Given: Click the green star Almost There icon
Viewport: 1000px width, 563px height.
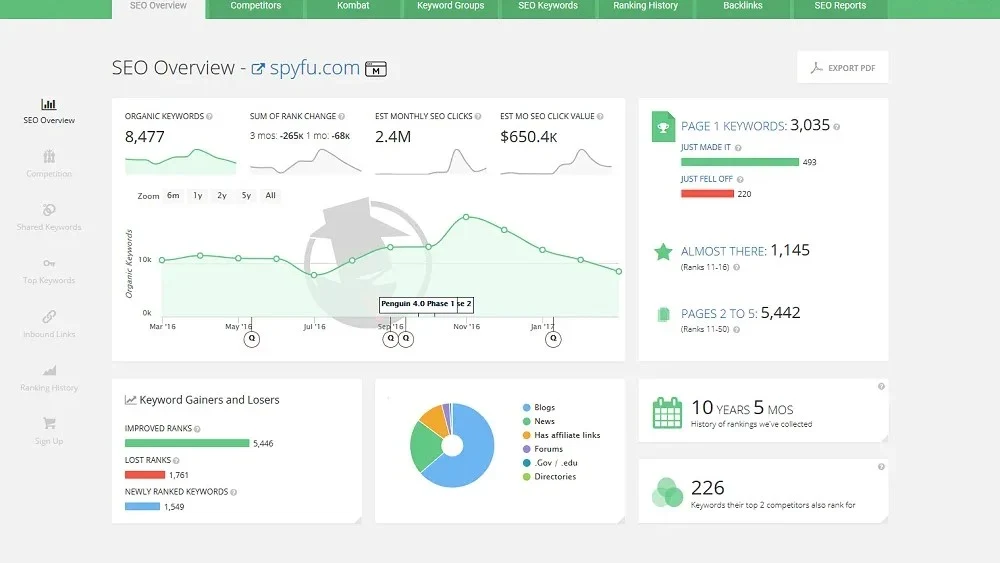Looking at the screenshot, I should coord(663,252).
